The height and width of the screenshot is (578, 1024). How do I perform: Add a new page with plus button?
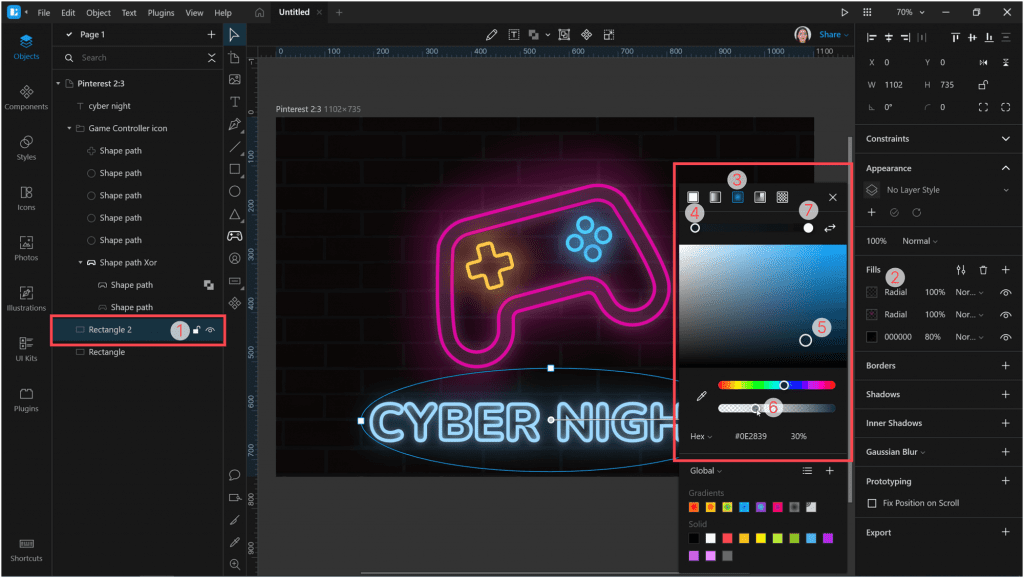click(x=211, y=35)
